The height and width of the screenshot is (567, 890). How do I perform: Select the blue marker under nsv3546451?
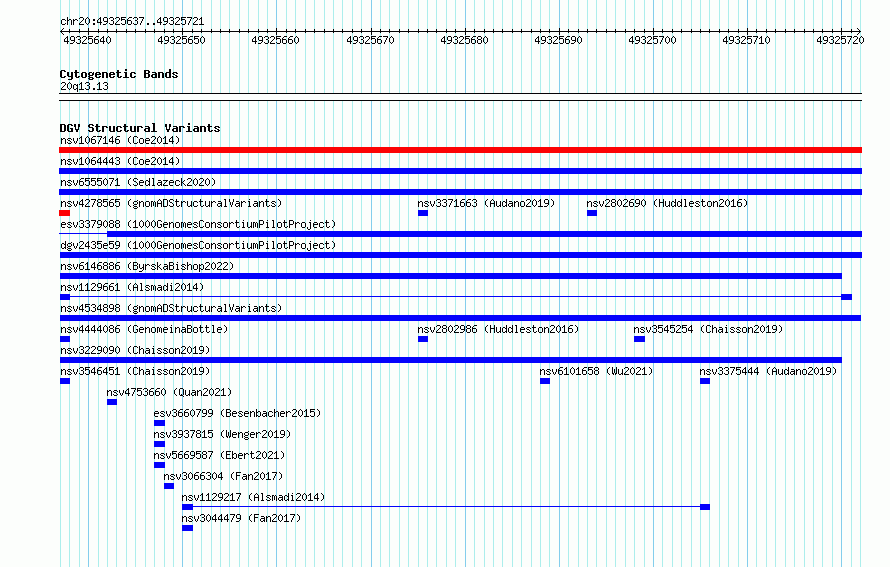(x=65, y=381)
